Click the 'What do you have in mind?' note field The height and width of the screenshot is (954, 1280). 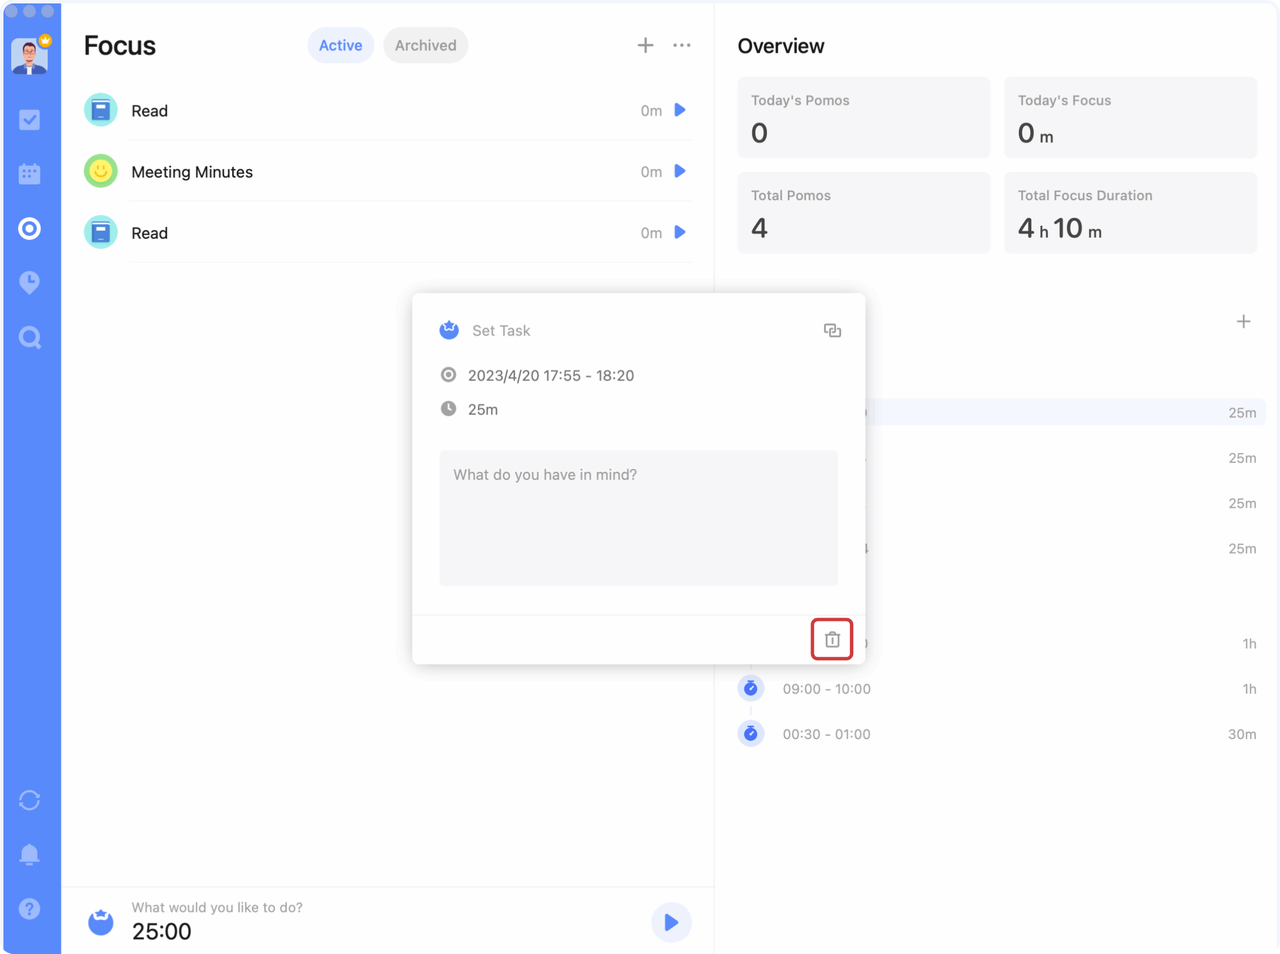click(x=638, y=518)
